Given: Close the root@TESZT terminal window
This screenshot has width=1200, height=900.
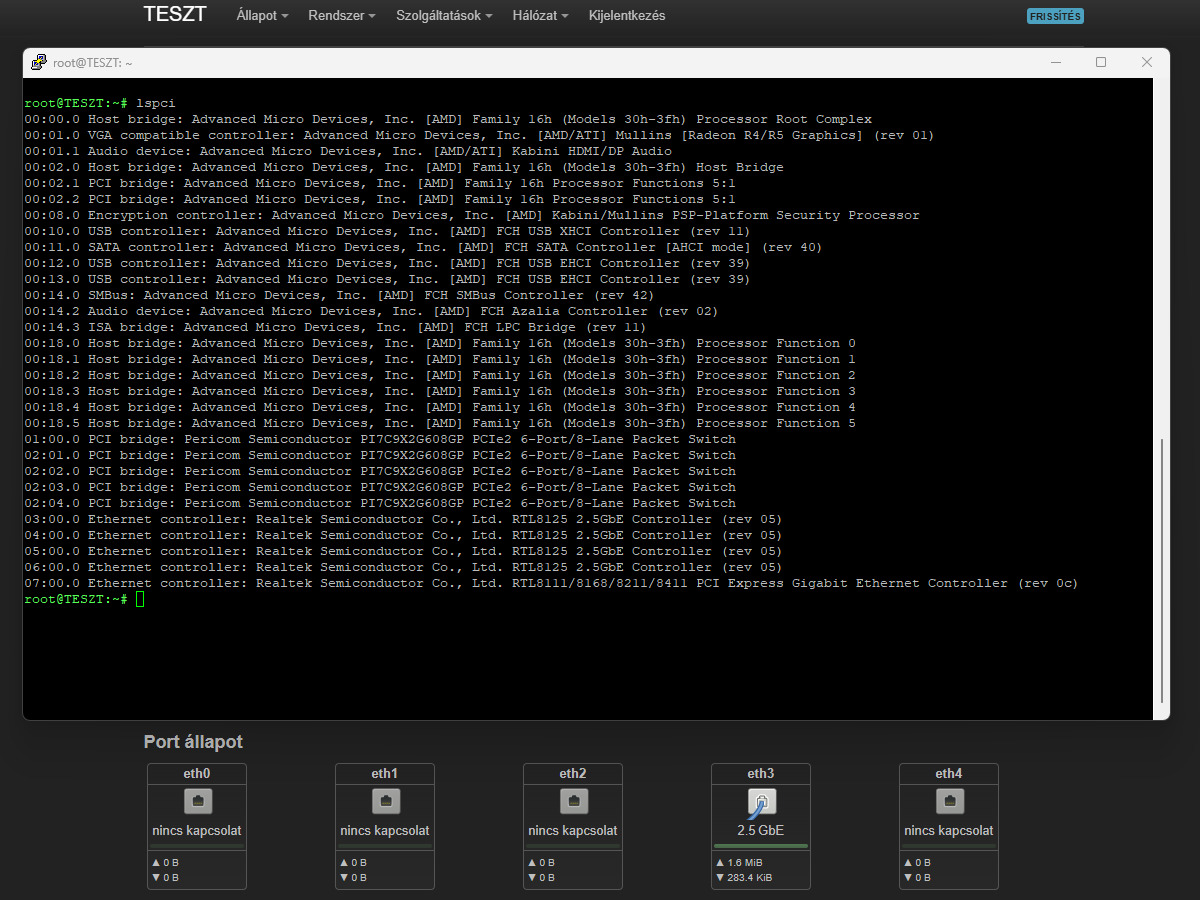Looking at the screenshot, I should 1147,62.
